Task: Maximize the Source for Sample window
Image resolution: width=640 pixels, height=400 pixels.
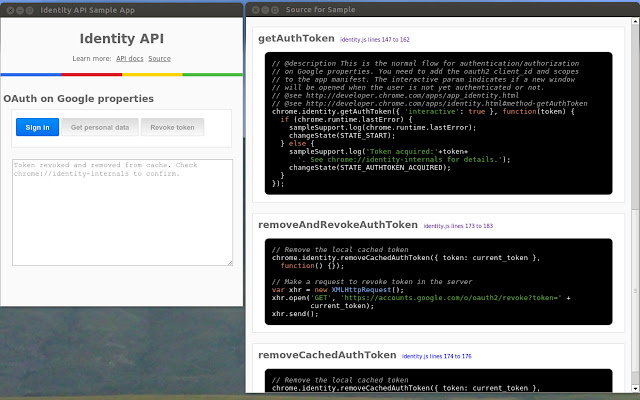Action: (x=275, y=10)
